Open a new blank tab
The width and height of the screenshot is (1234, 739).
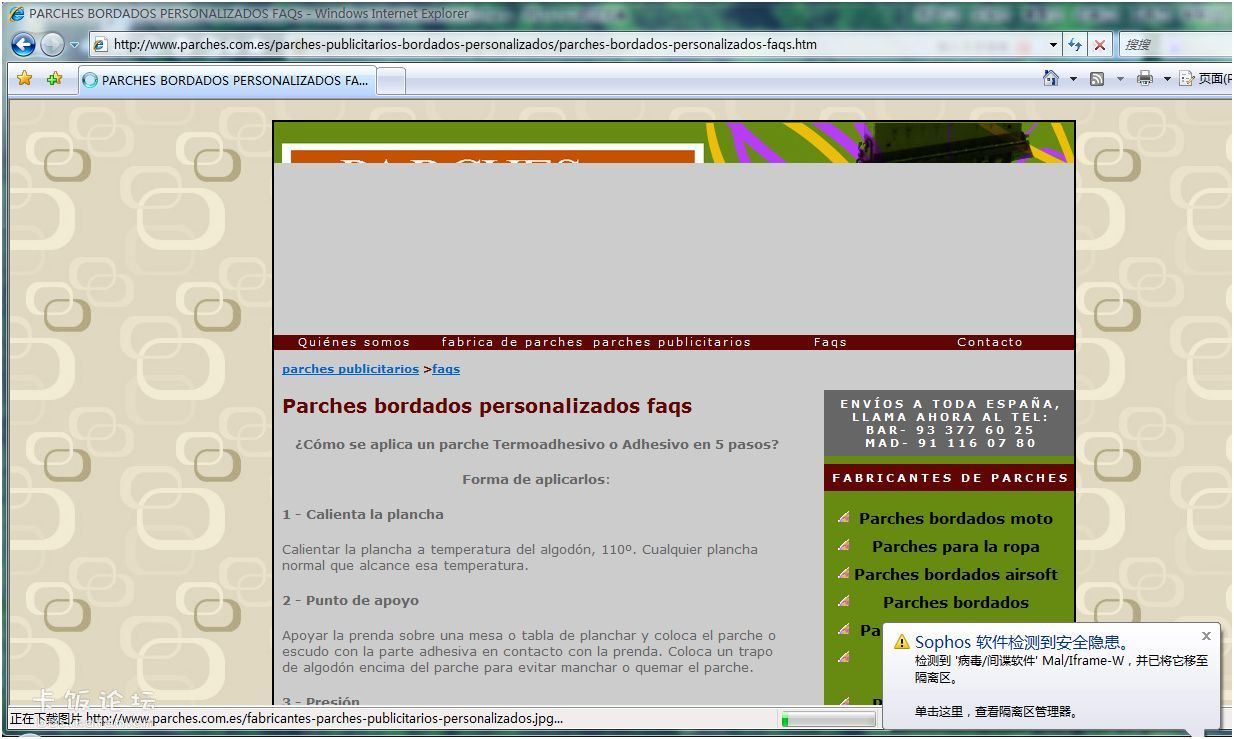pyautogui.click(x=391, y=80)
